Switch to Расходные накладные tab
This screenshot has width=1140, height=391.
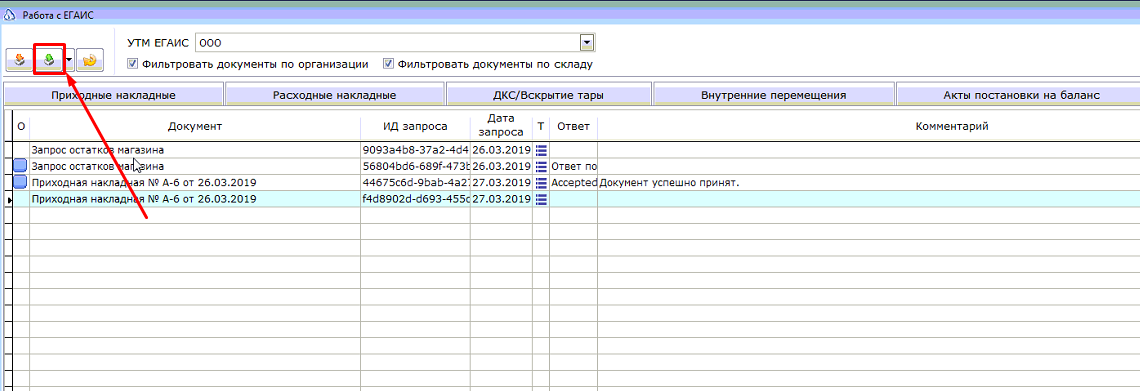[x=334, y=95]
